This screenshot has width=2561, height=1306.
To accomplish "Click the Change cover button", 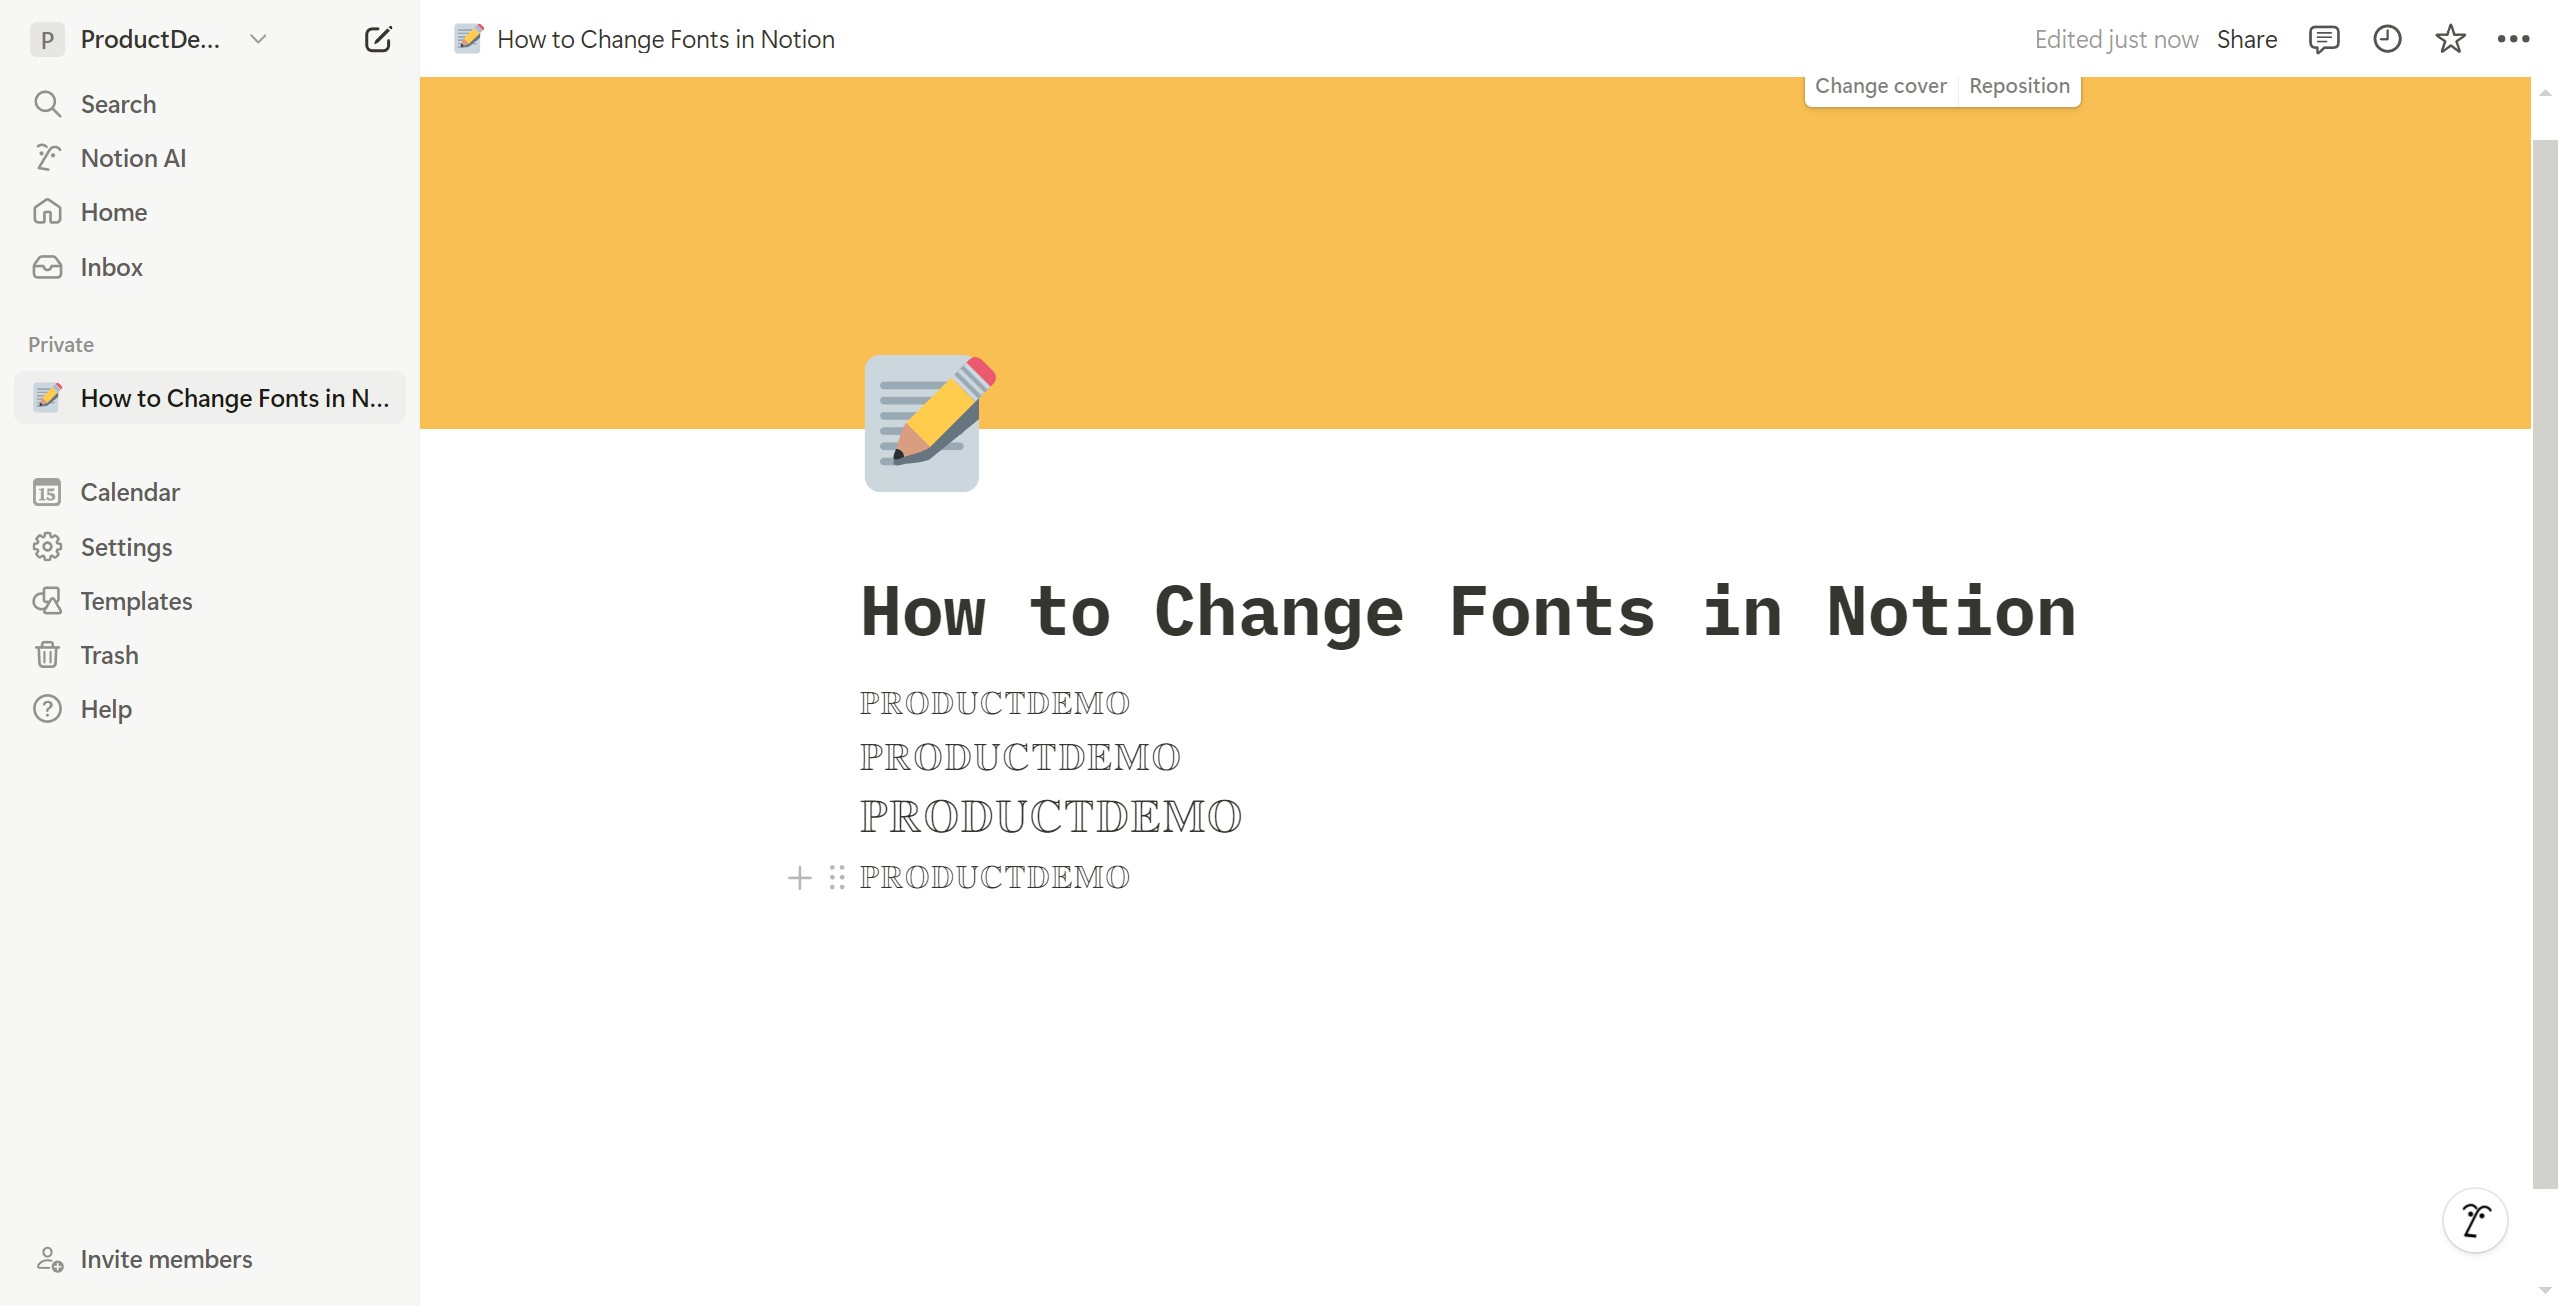I will tap(1880, 86).
